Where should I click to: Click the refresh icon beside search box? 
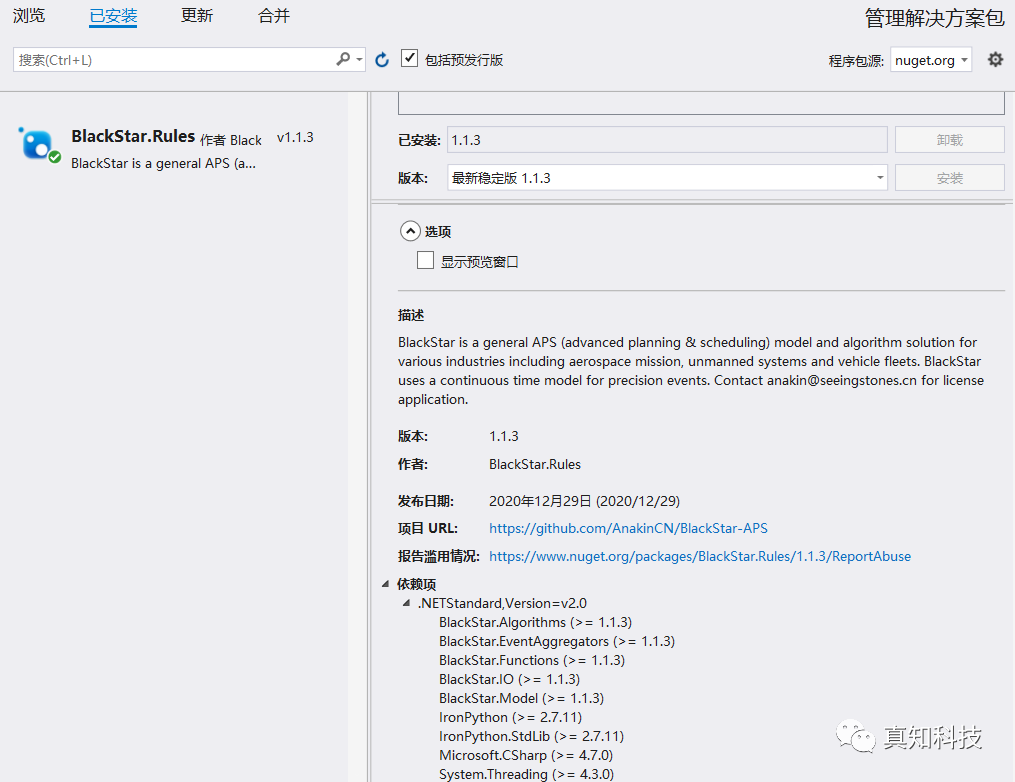[x=382, y=60]
